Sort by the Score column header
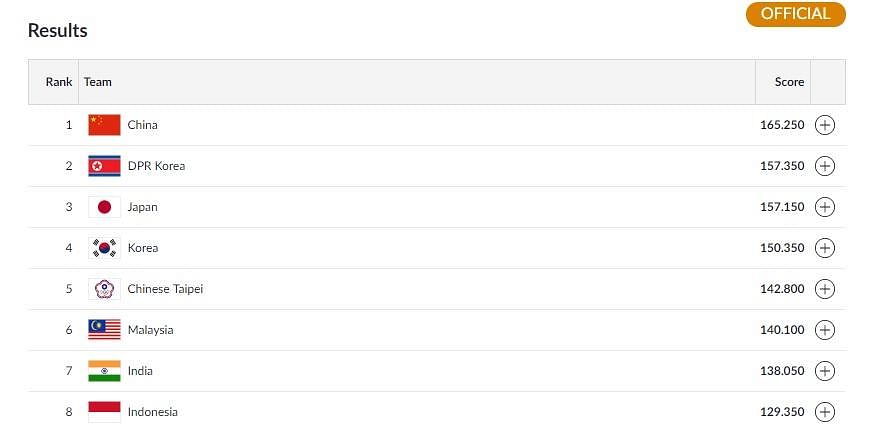The height and width of the screenshot is (445, 871). (789, 82)
